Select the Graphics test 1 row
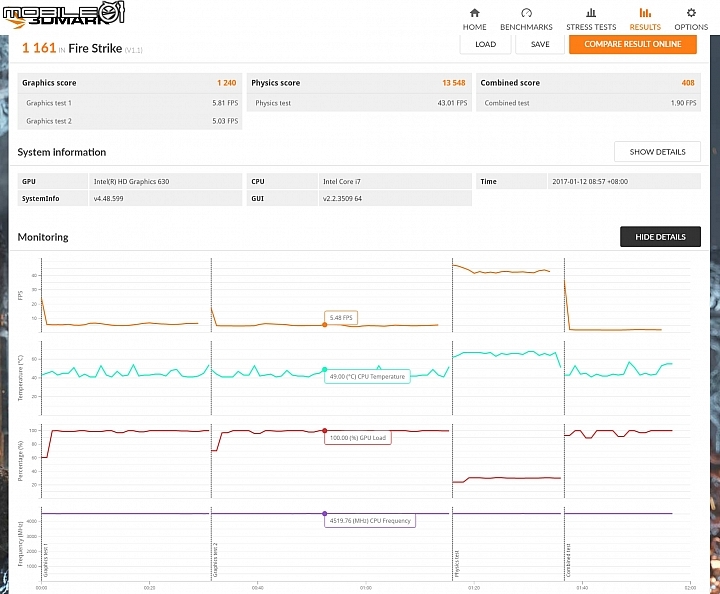720x594 pixels. 130,103
